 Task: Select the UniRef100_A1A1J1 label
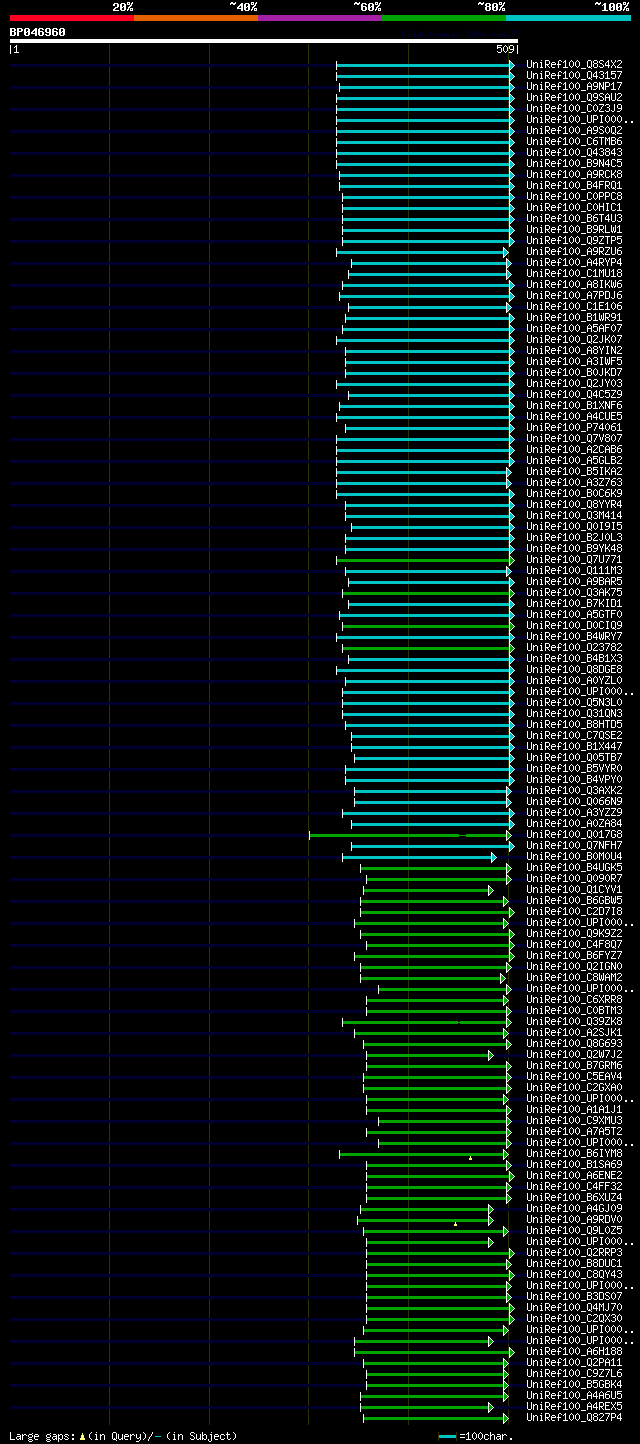pos(575,1109)
